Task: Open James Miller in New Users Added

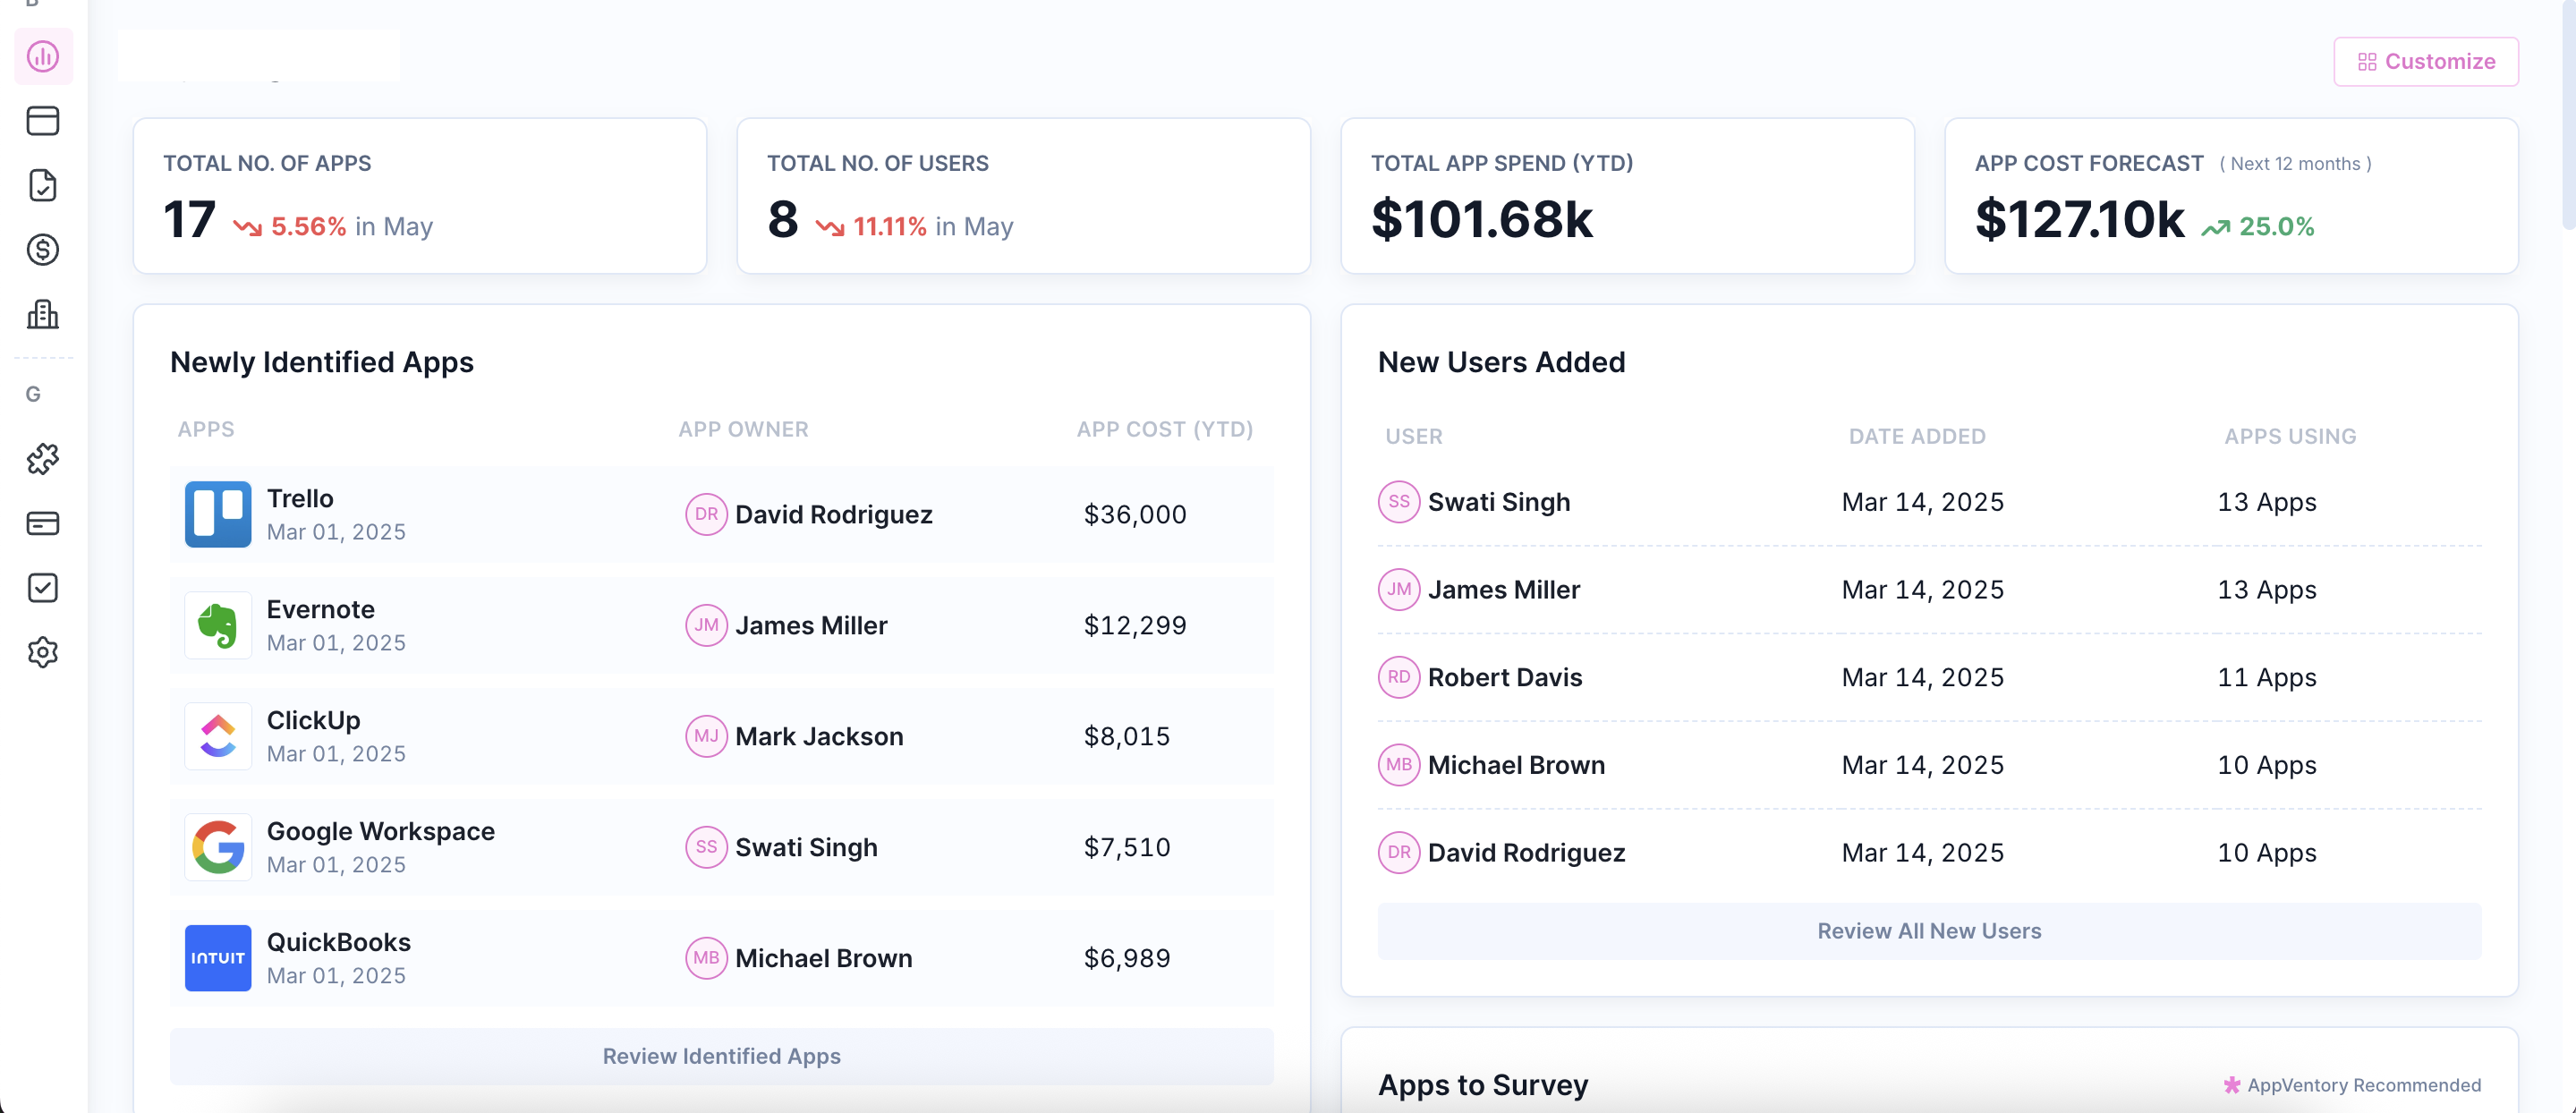Action: tap(1503, 590)
